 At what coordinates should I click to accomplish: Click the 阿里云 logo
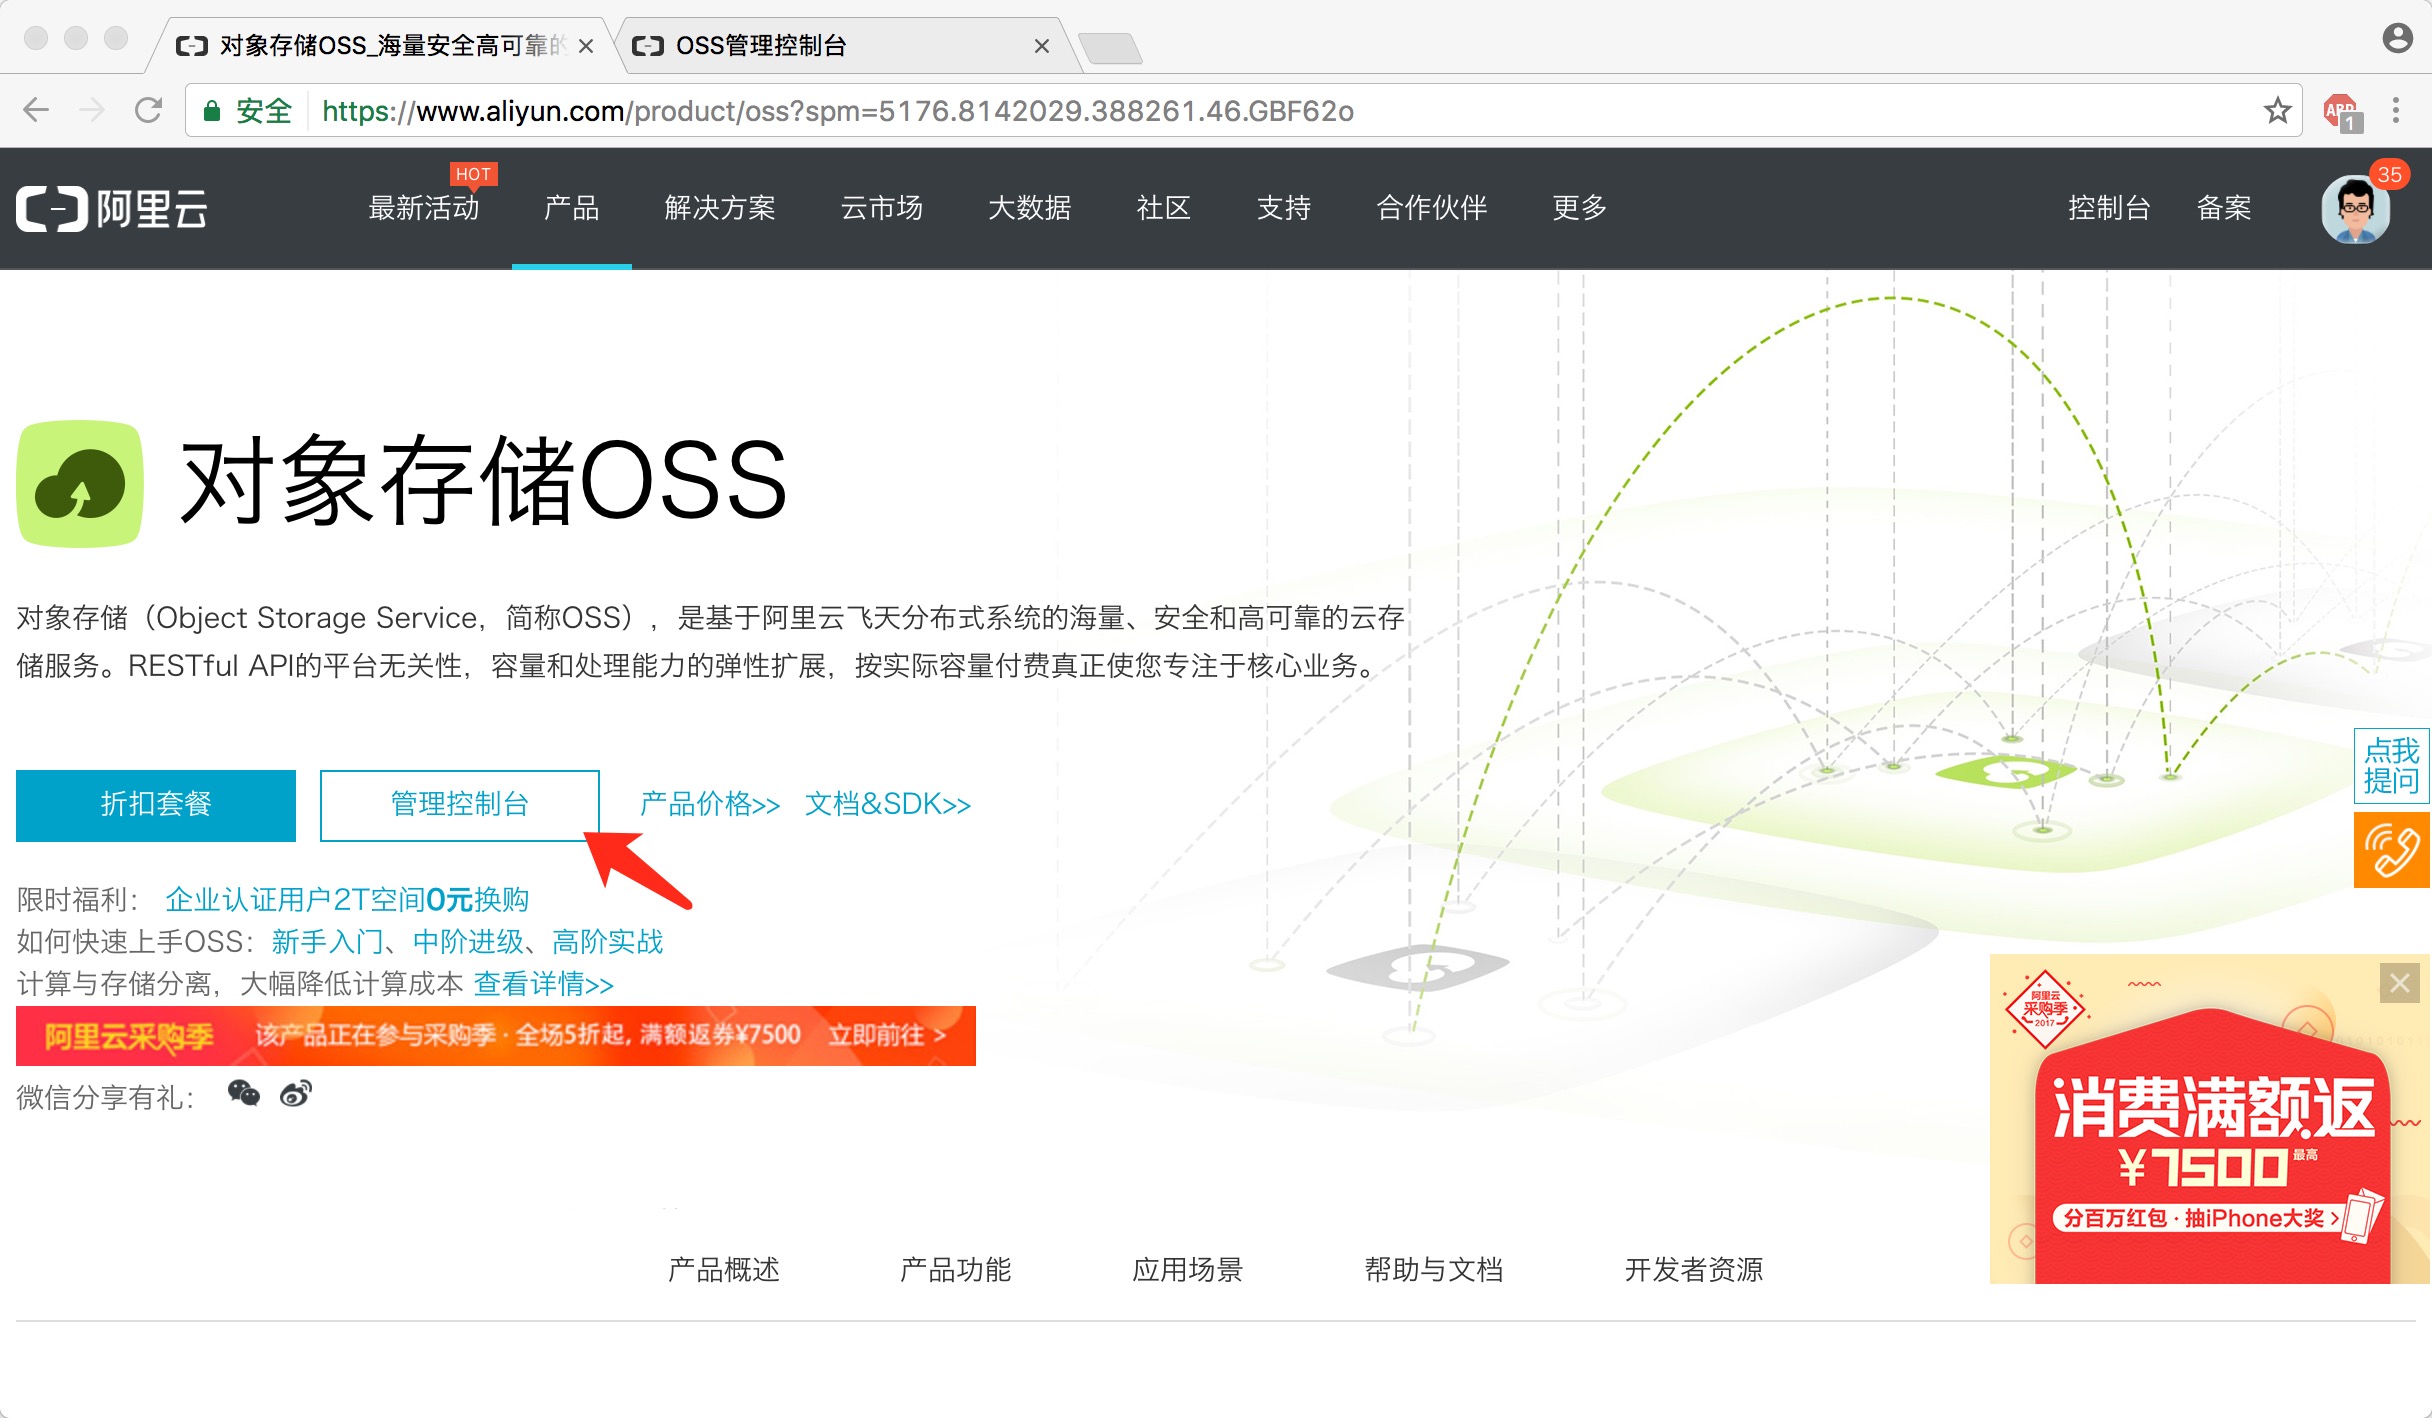click(112, 209)
